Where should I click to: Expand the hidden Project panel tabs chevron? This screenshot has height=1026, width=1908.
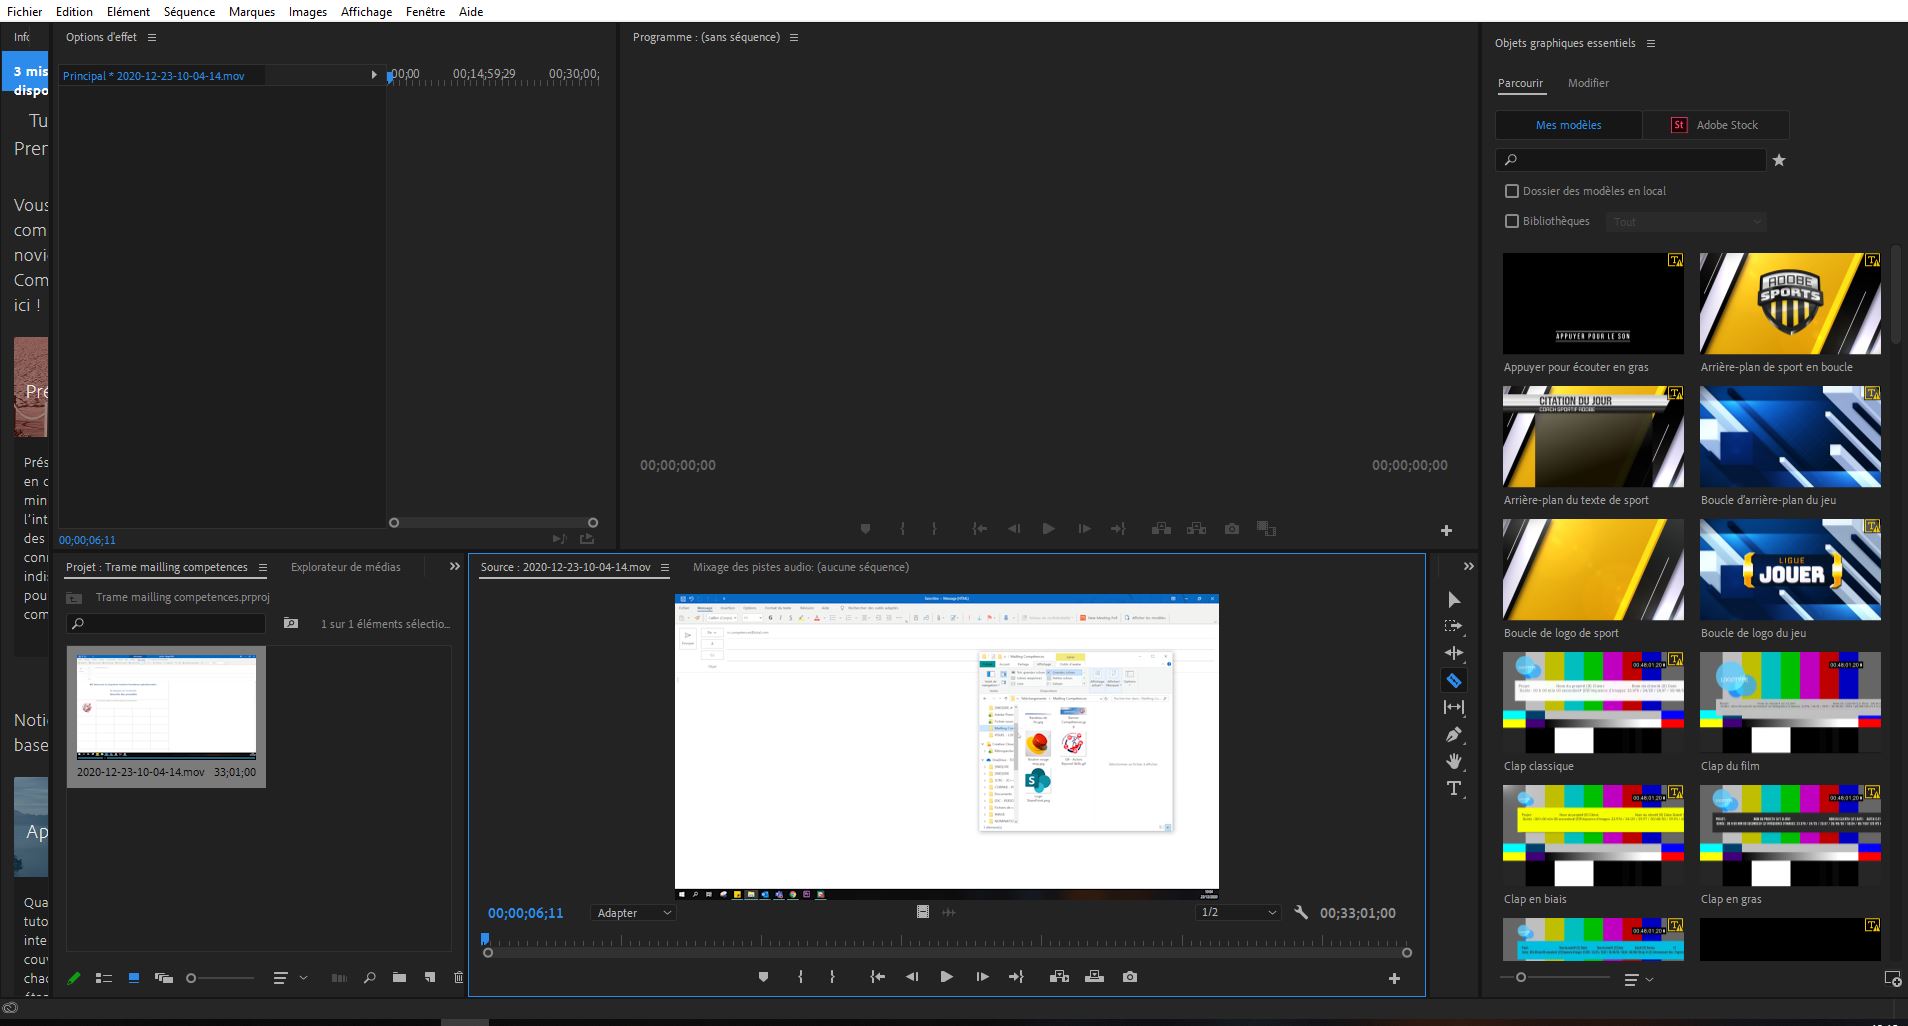455,567
